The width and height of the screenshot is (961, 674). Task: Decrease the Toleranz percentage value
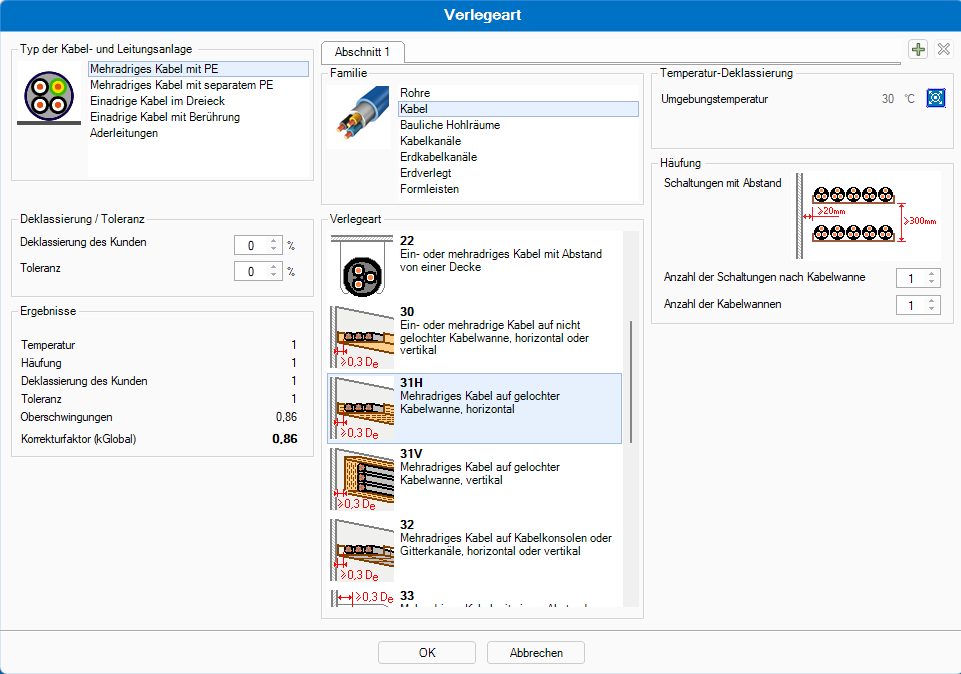coord(273,276)
